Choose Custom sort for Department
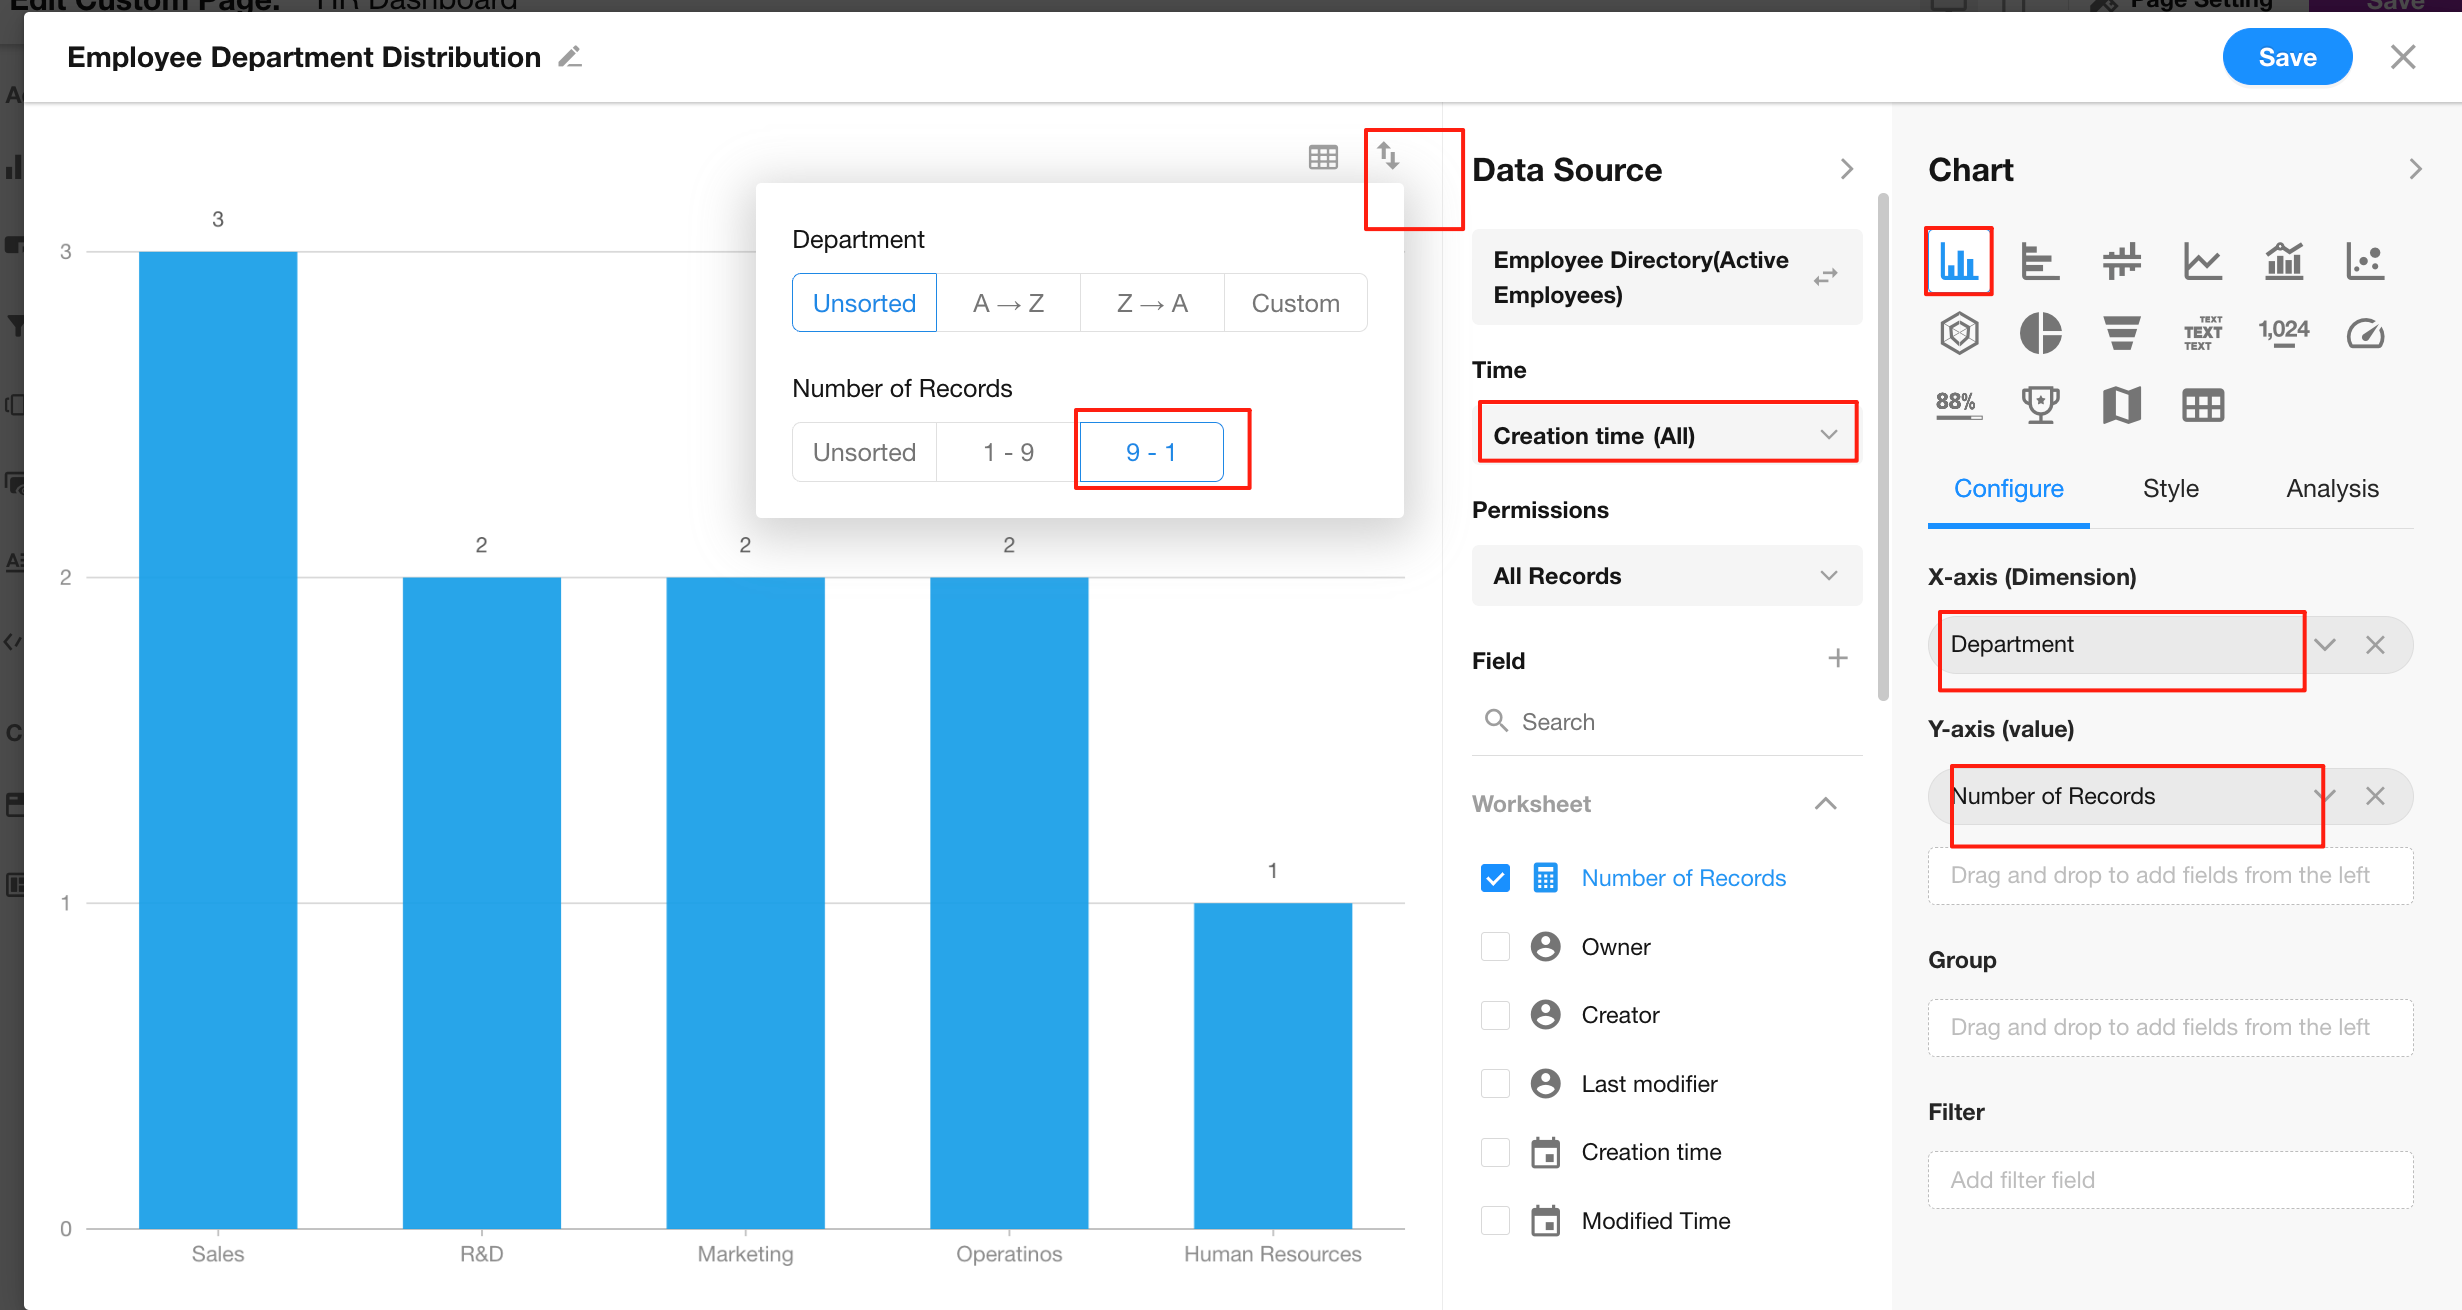2462x1310 pixels. [x=1295, y=303]
